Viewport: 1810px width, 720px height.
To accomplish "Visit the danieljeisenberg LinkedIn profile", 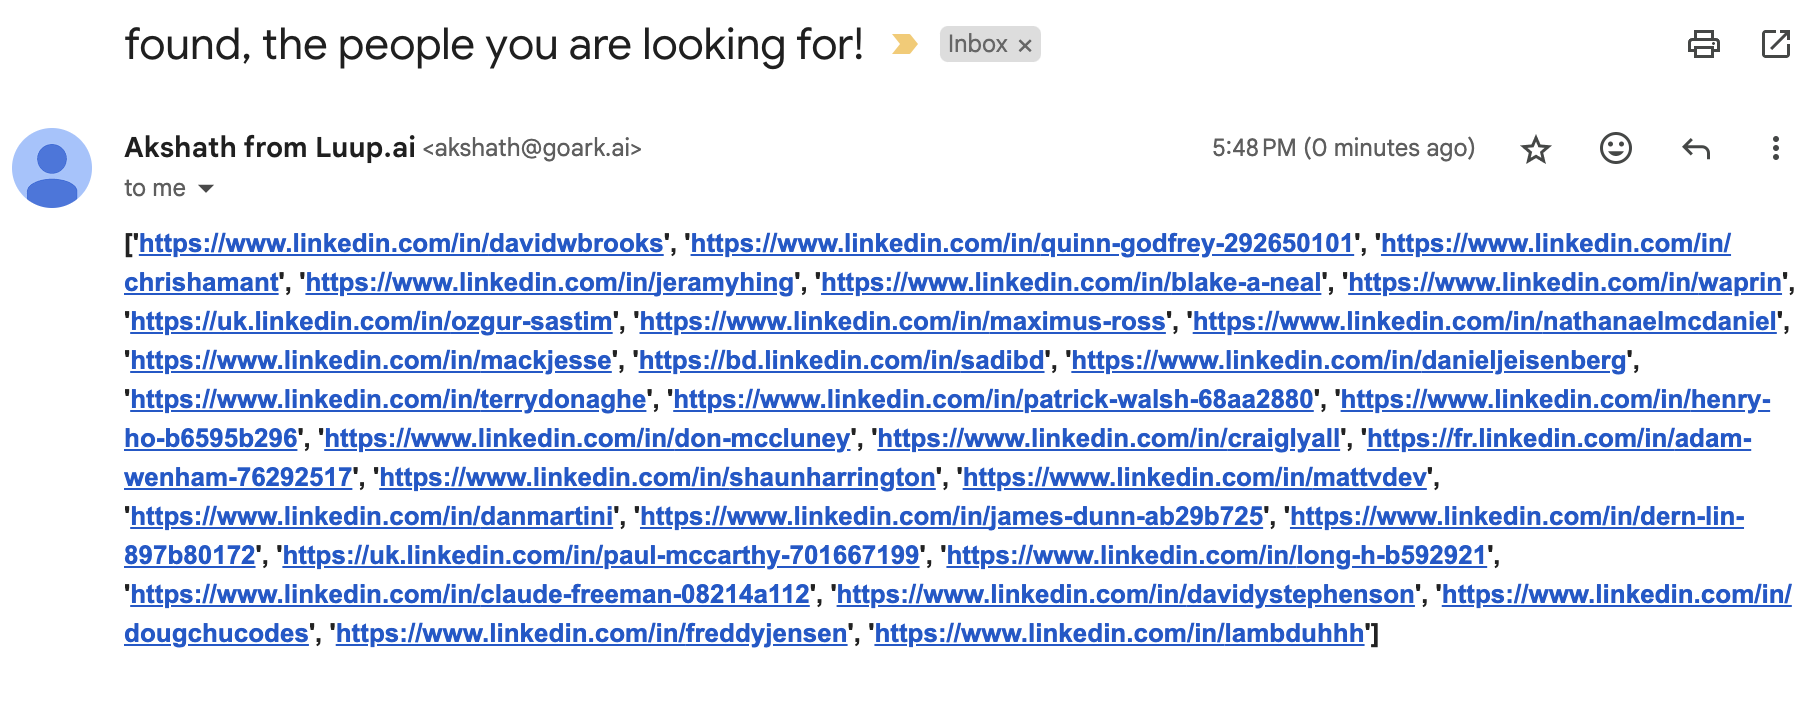I will coord(1349,360).
